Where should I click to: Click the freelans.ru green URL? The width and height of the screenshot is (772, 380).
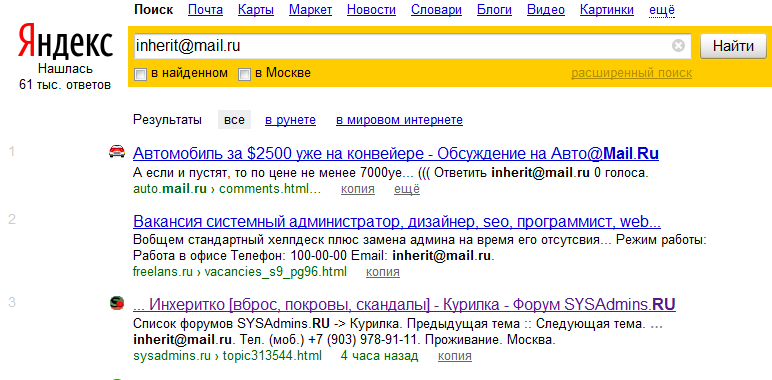click(x=240, y=272)
